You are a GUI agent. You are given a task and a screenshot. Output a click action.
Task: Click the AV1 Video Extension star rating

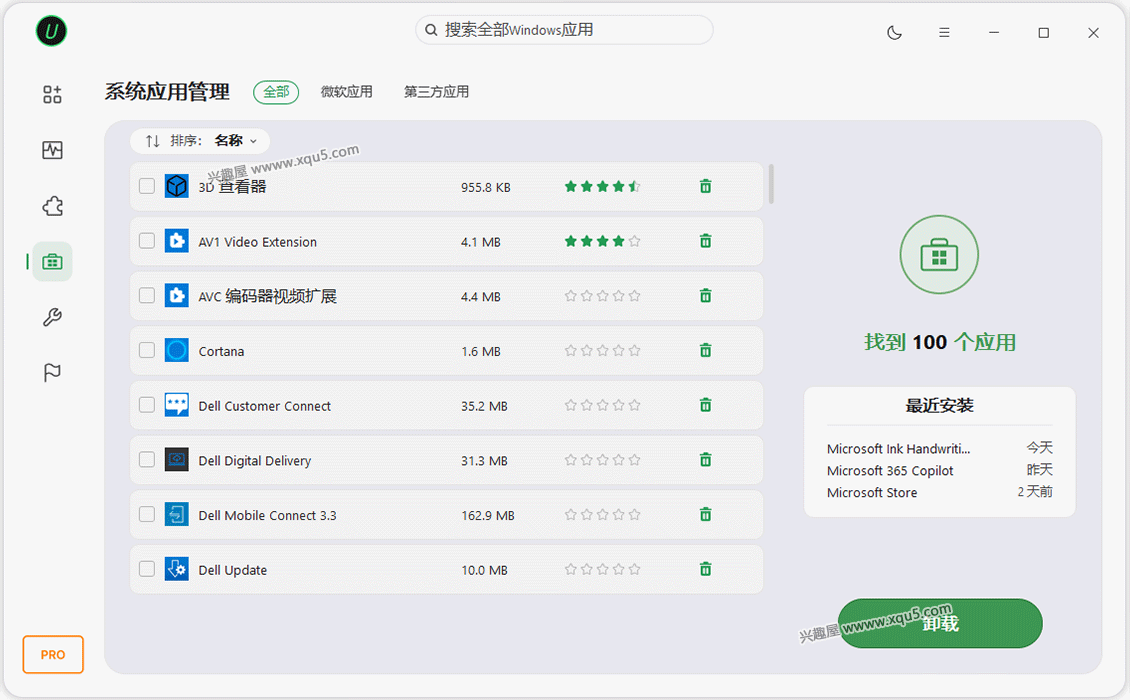602,242
